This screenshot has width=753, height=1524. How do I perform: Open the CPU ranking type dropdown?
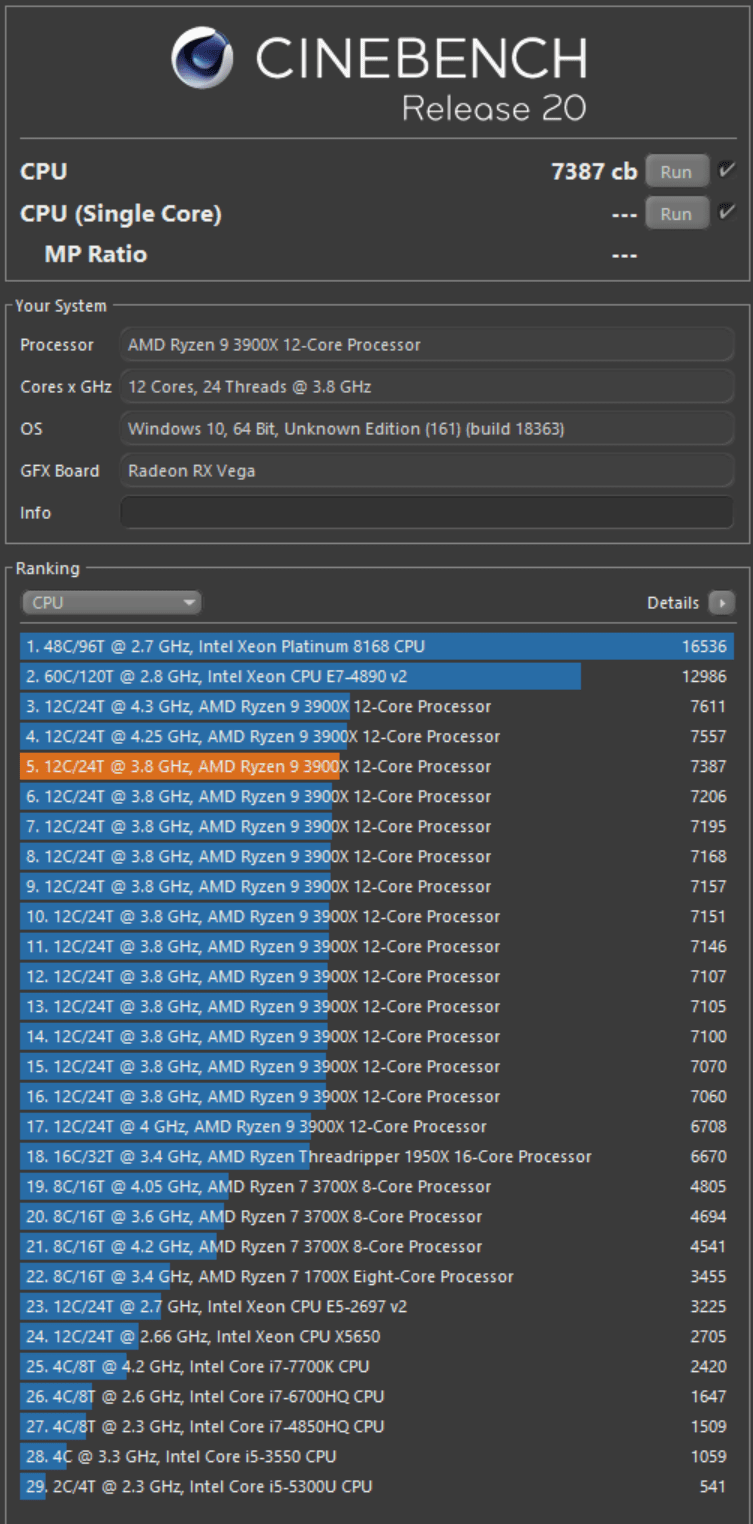click(112, 603)
